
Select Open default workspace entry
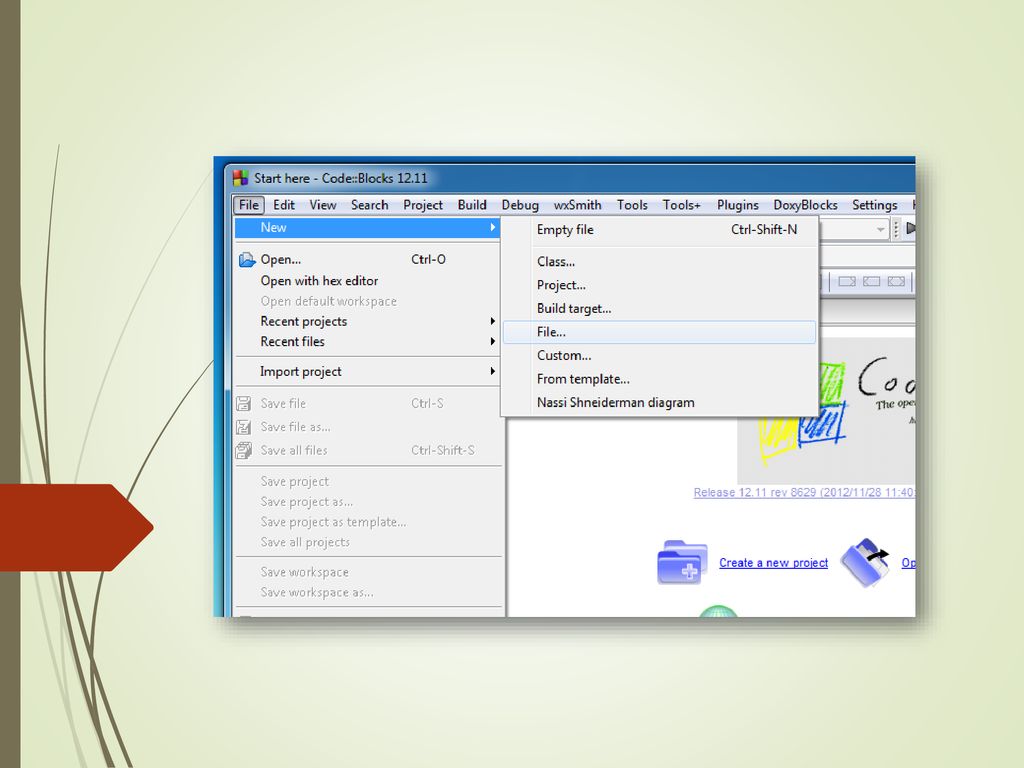(x=367, y=301)
